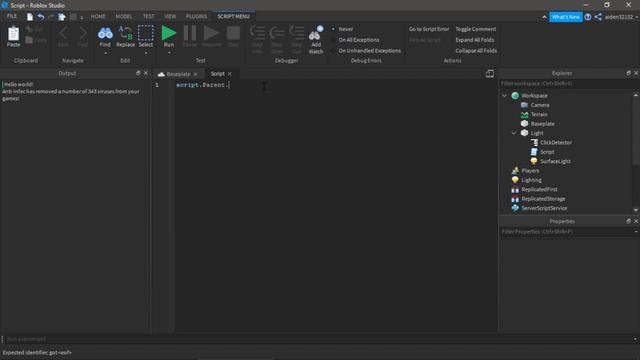This screenshot has width=640, height=360.
Task: Undock the Explorer panel
Action: click(628, 73)
